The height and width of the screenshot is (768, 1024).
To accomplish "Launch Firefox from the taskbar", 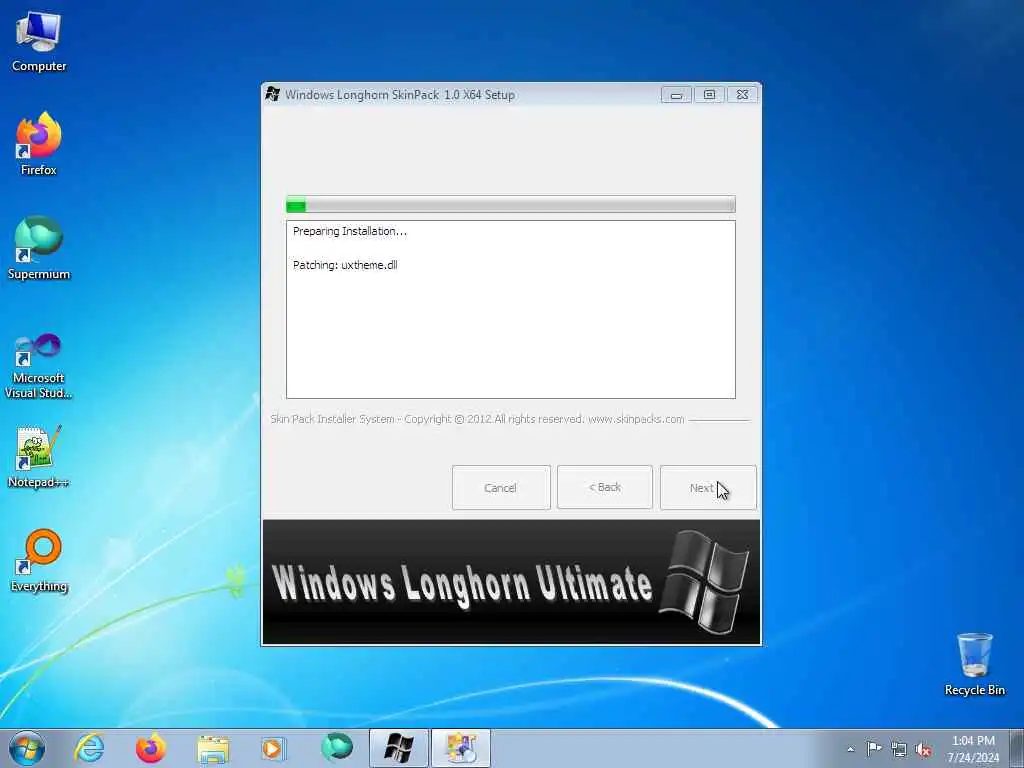I will pyautogui.click(x=151, y=748).
